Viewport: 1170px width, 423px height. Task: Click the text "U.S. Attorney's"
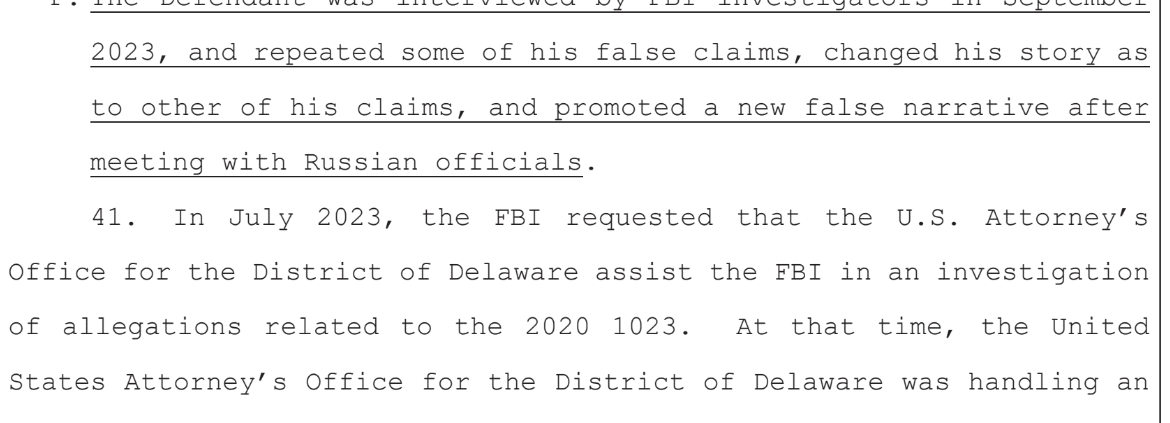click(1022, 218)
